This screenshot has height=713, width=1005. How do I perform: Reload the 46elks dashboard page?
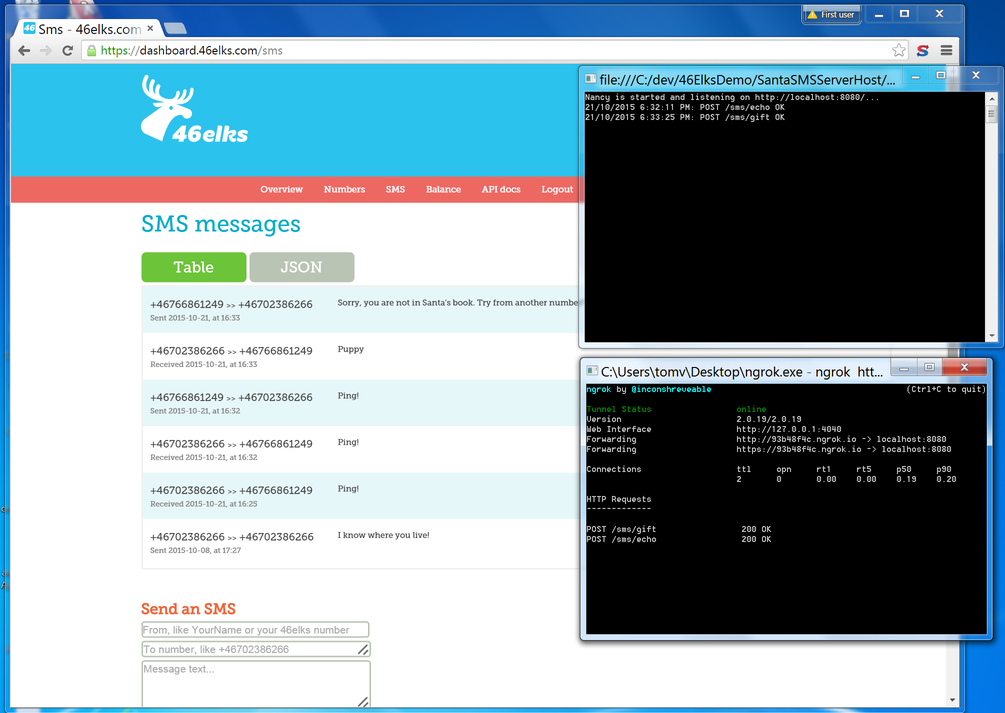click(67, 51)
